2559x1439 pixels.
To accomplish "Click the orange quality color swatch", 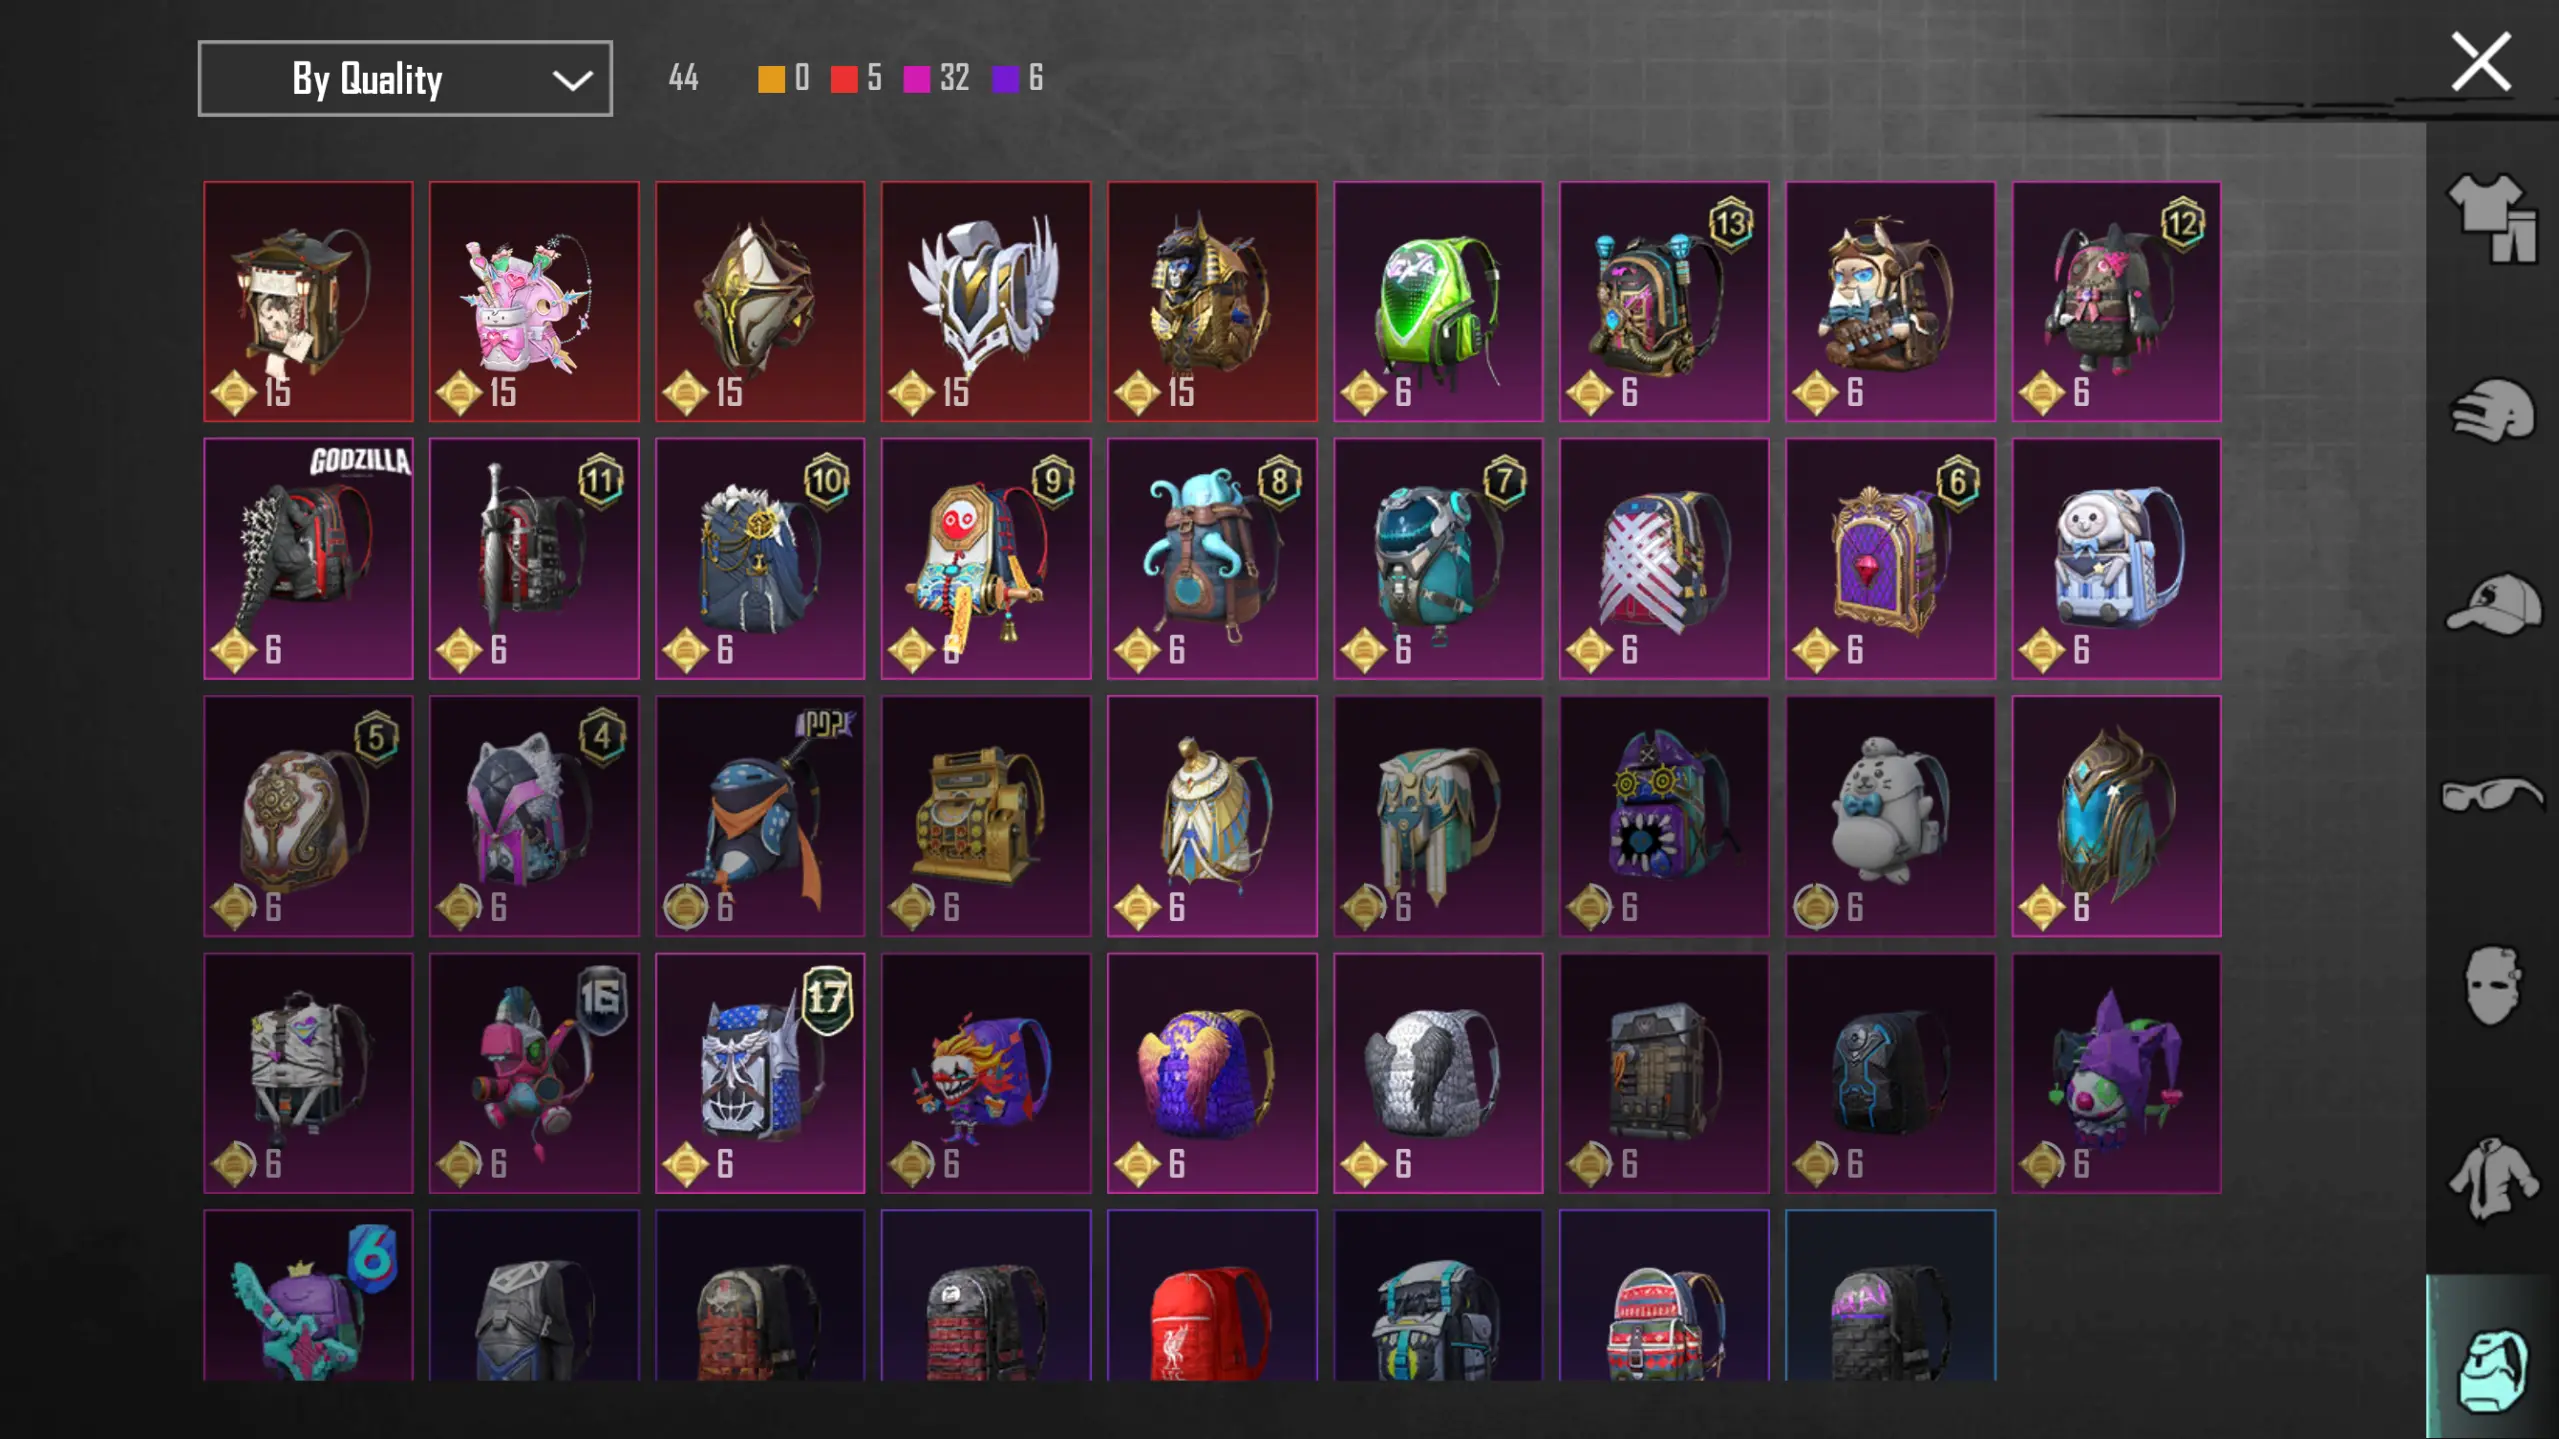I will [771, 79].
